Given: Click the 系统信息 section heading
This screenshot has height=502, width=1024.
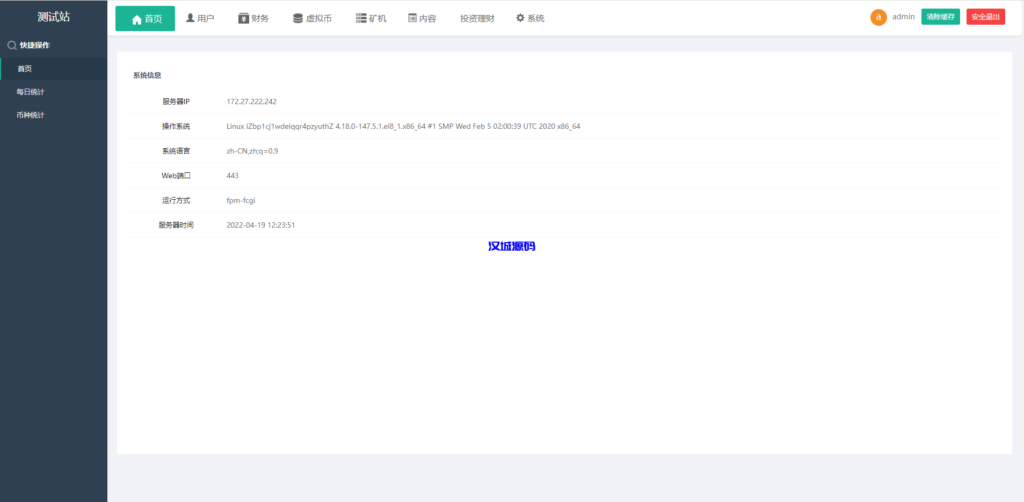Looking at the screenshot, I should click(147, 75).
